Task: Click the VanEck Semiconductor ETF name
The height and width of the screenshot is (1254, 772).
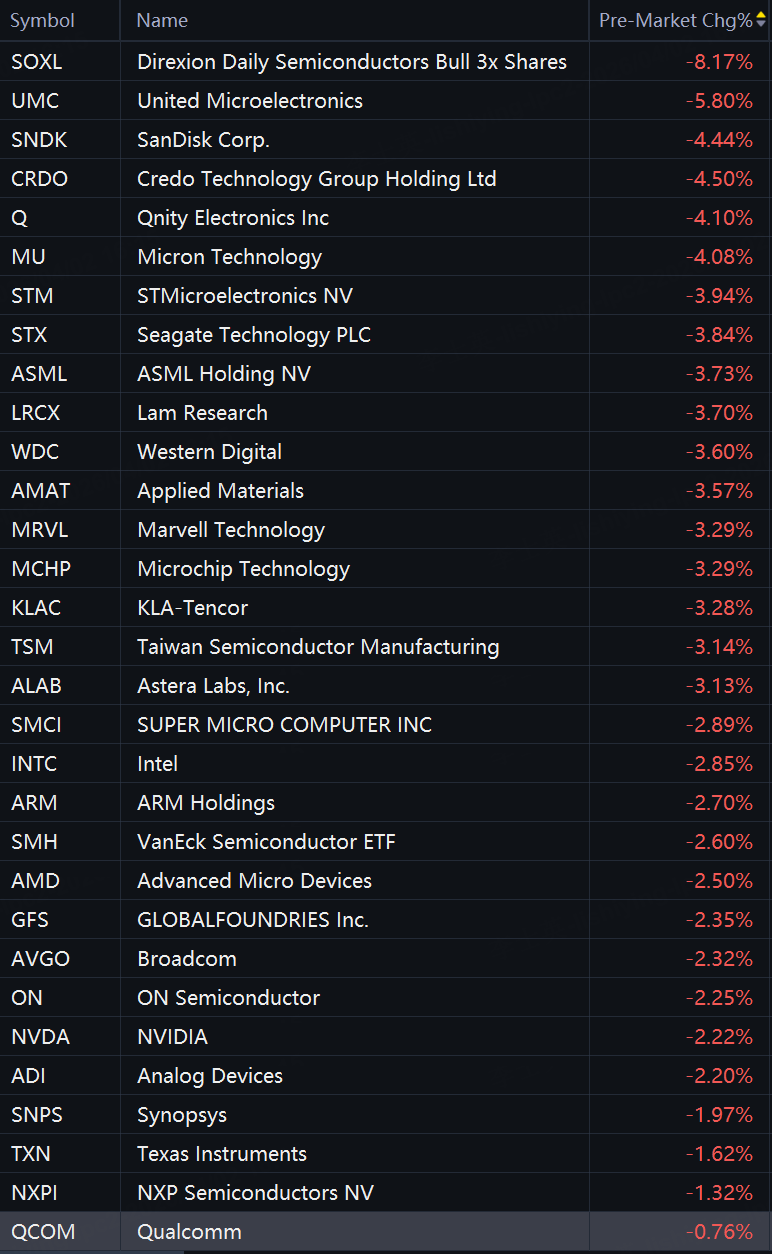Action: [x=266, y=842]
